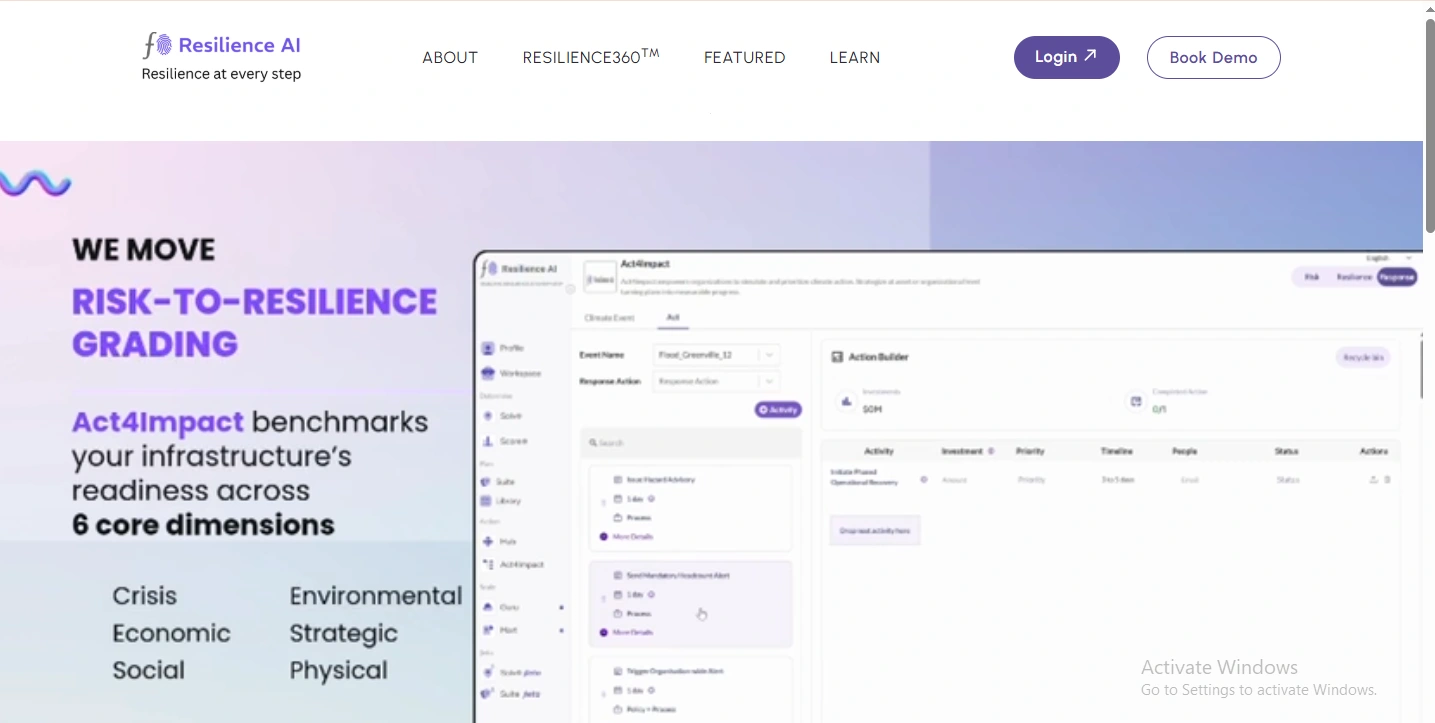Click the "Economic" dimension text

[171, 633]
